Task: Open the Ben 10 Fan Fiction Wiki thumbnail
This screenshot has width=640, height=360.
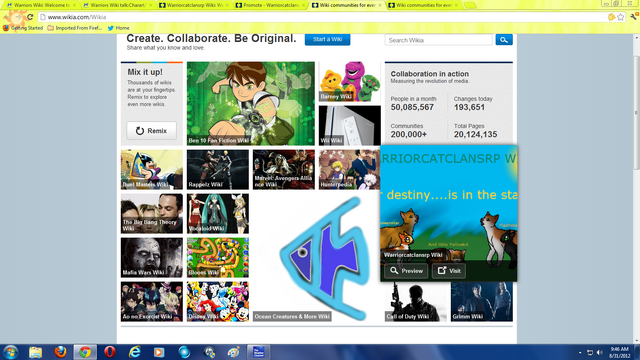Action: (x=251, y=103)
